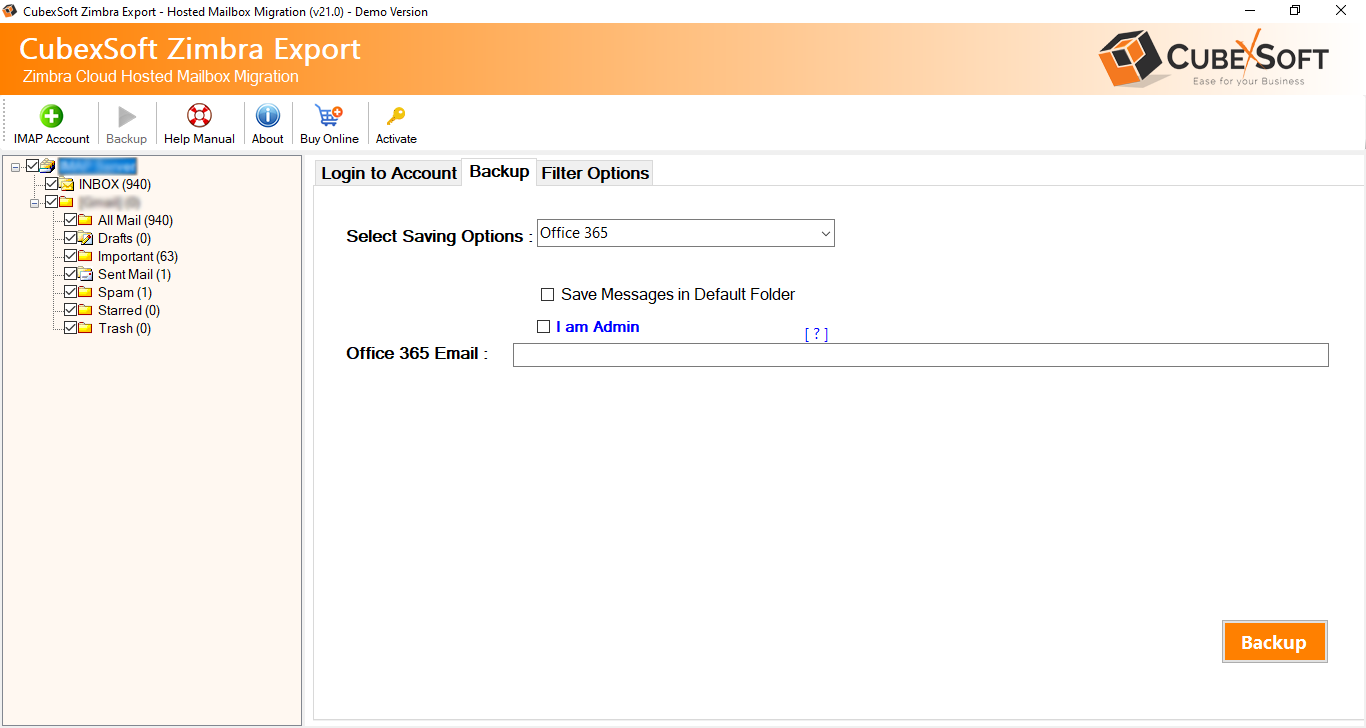Select Trash (0) tree row text
1366x728 pixels.
point(125,328)
